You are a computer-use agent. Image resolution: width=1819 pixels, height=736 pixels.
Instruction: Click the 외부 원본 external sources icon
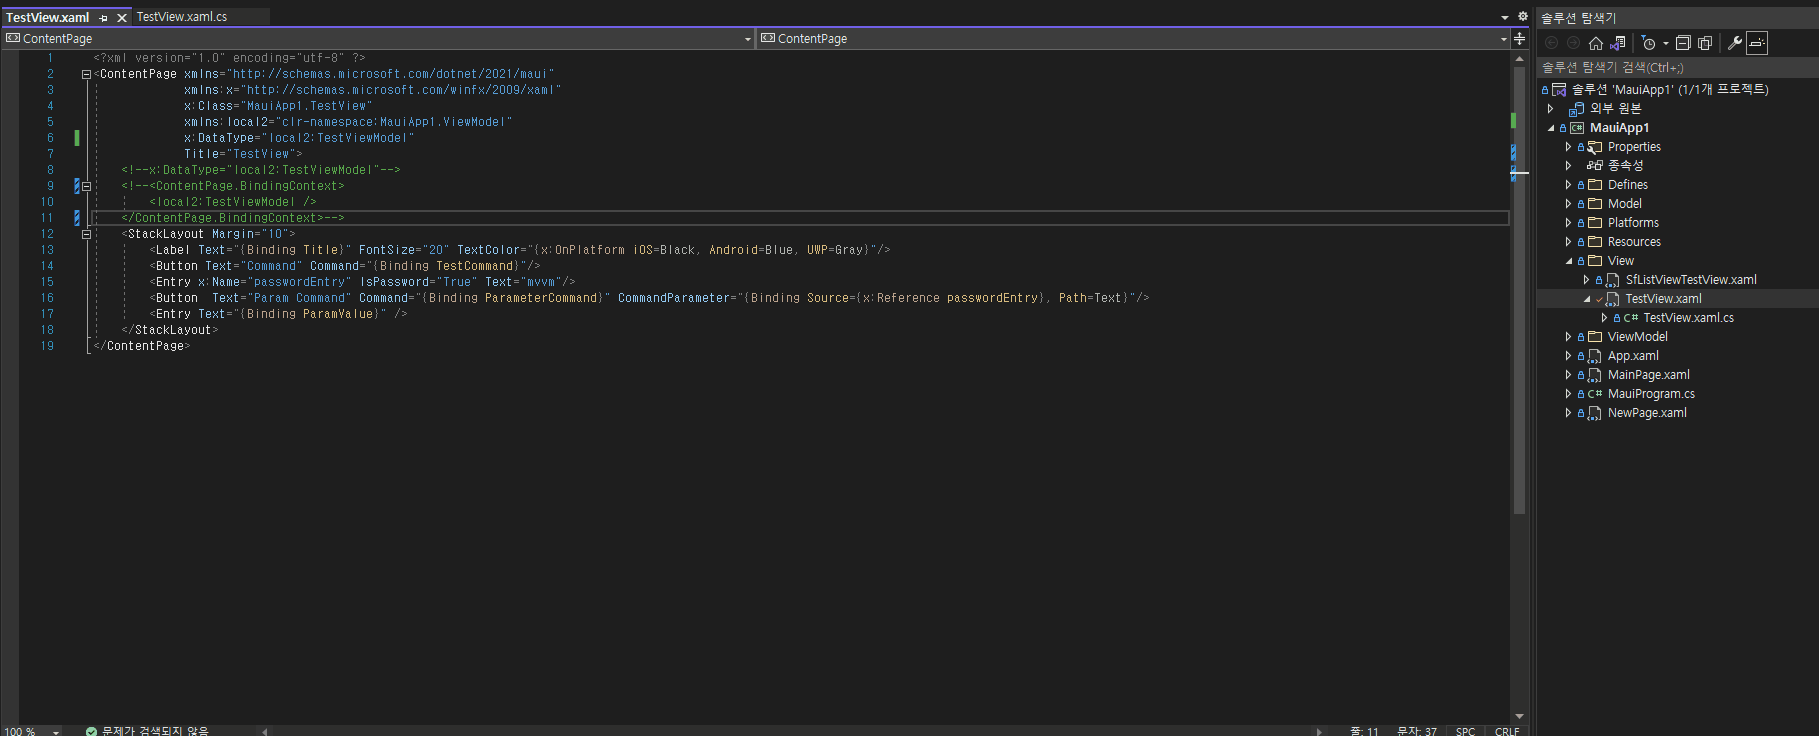(1577, 108)
